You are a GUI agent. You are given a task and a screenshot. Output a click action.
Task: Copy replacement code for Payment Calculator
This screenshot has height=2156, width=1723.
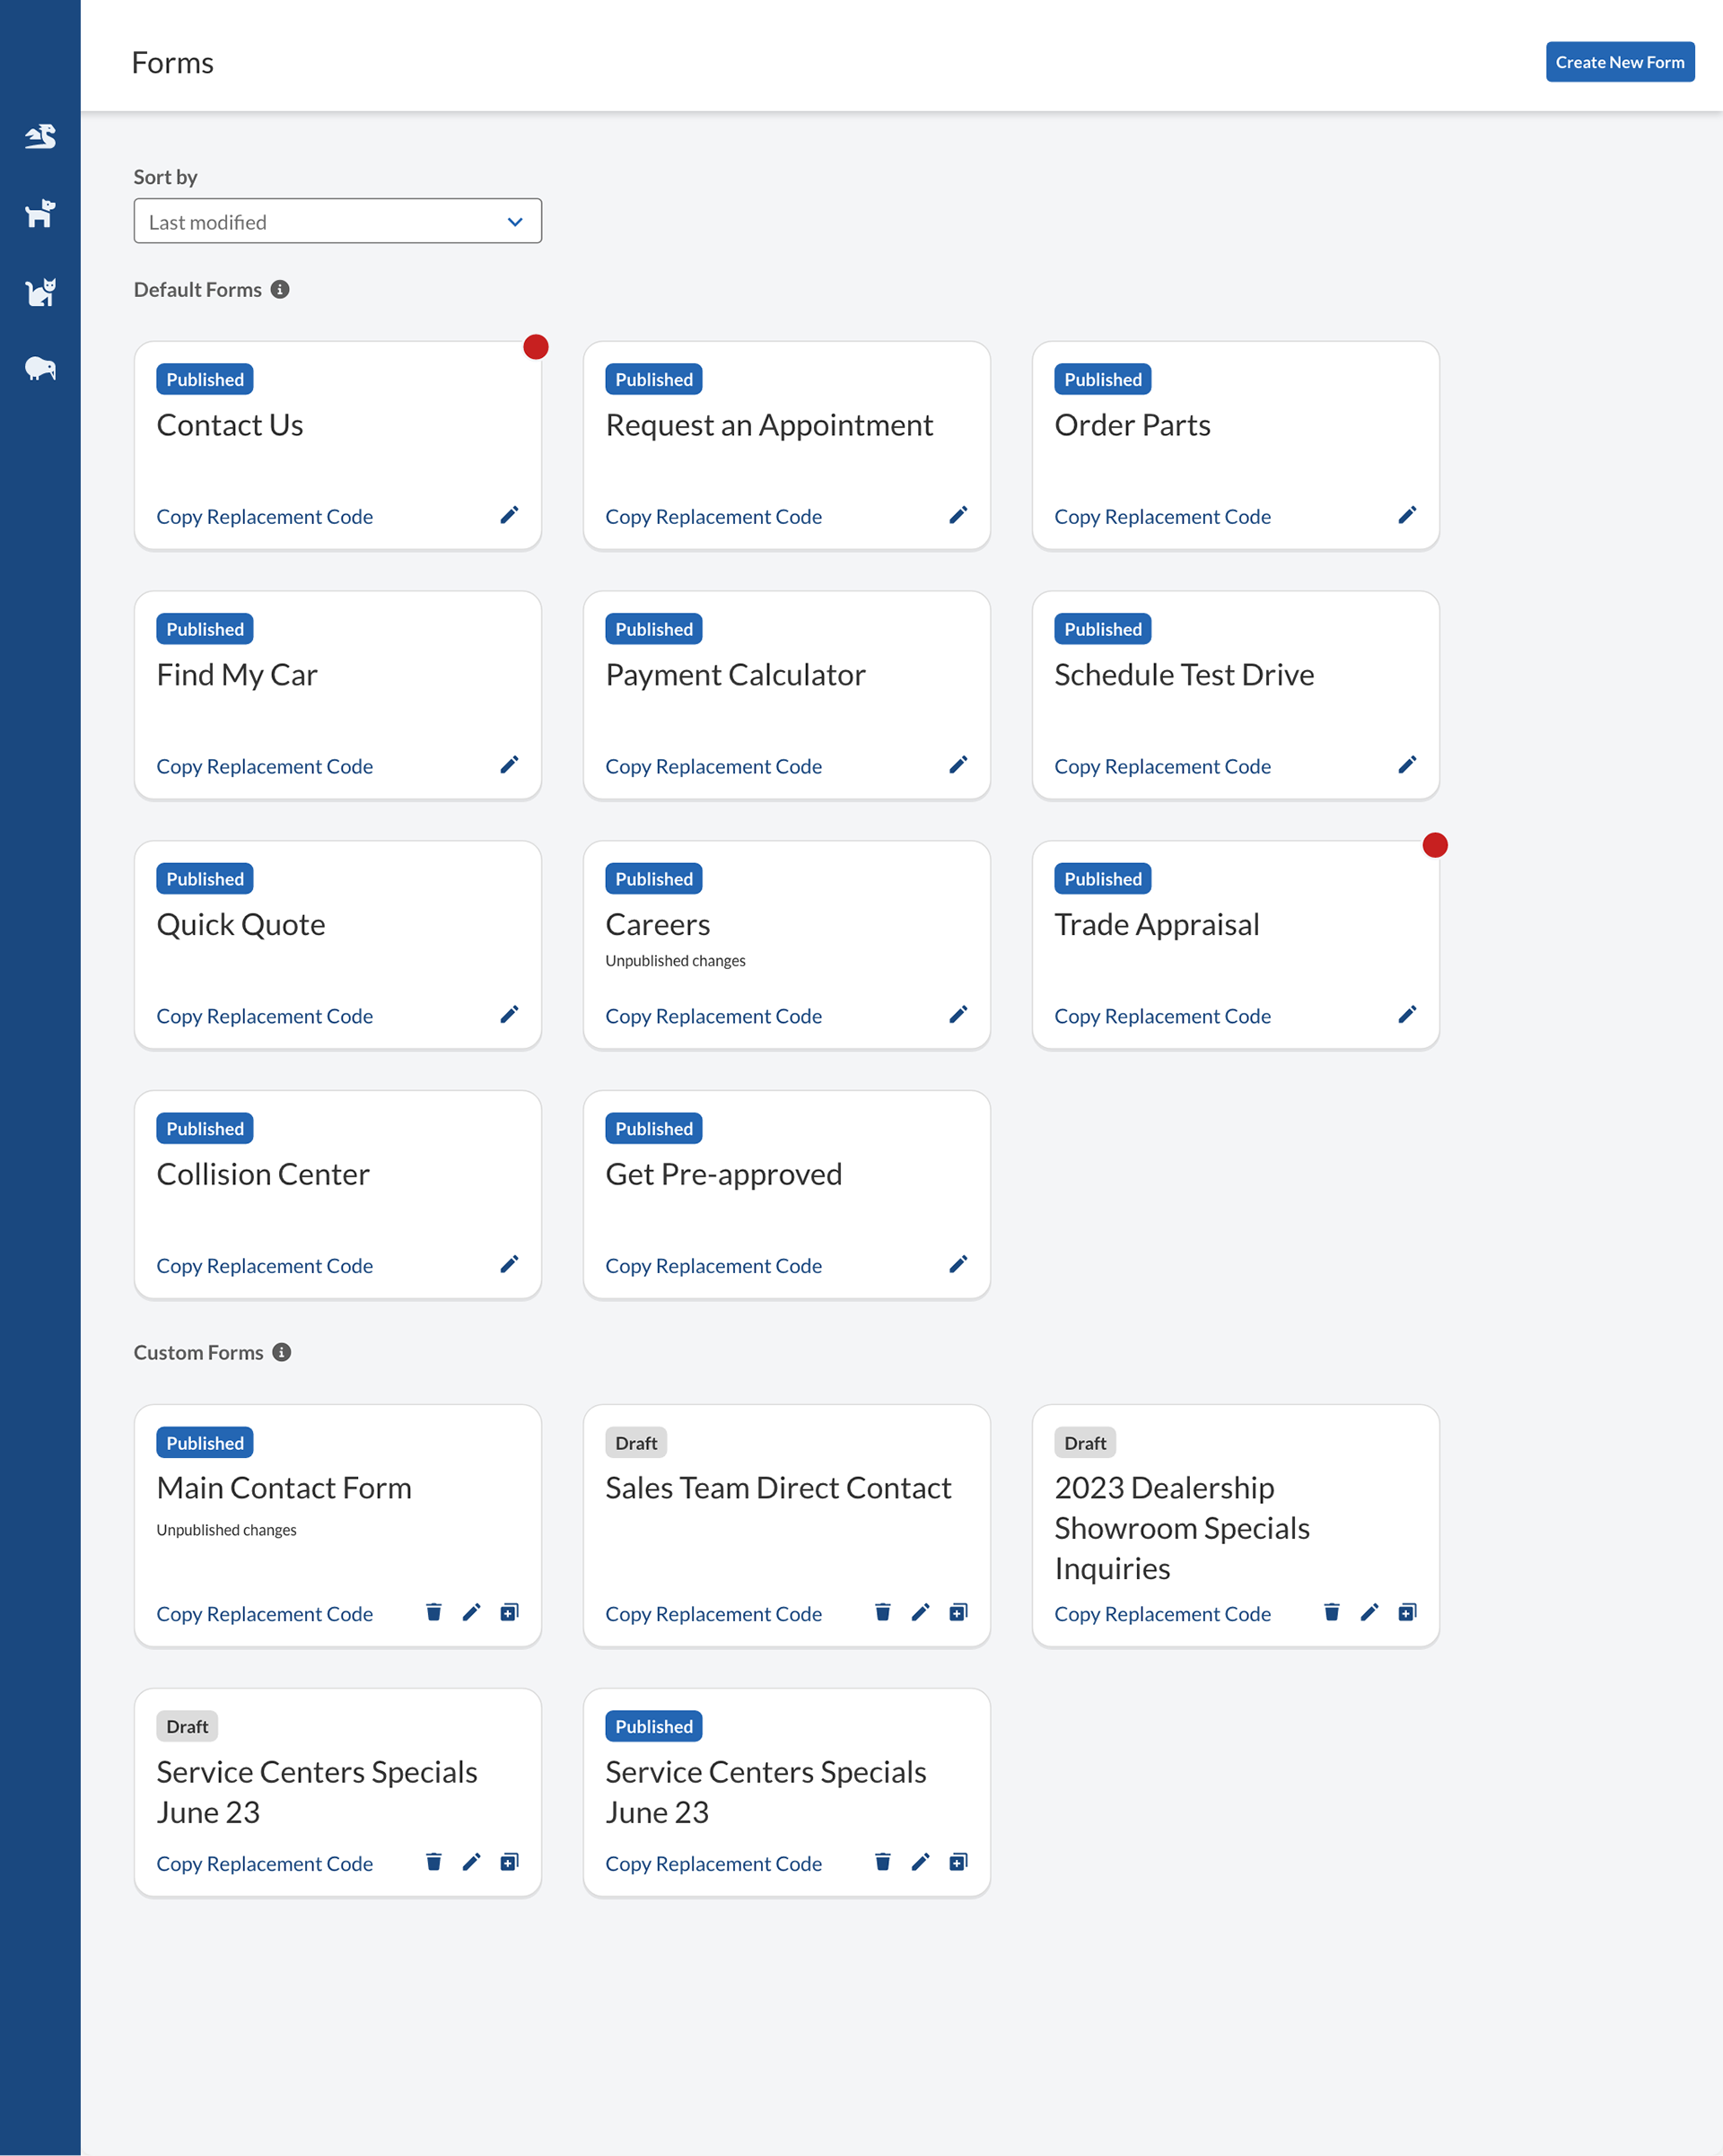point(713,766)
